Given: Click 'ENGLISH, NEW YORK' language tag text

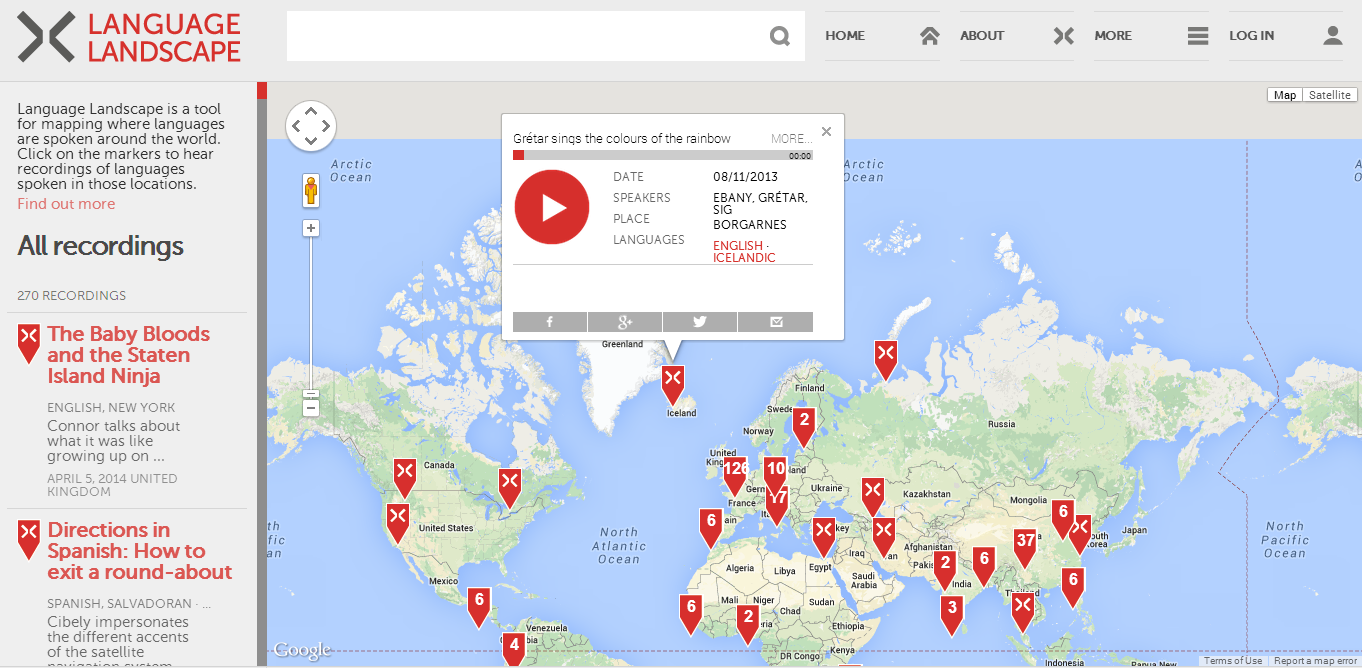Looking at the screenshot, I should pos(111,408).
